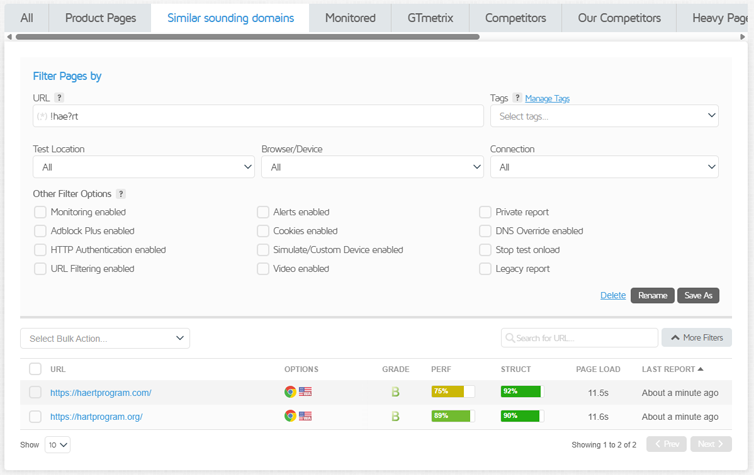Viewport: 754px width, 475px height.
Task: Click the 75% performance bar for haertprogram.com
Action: tap(452, 392)
